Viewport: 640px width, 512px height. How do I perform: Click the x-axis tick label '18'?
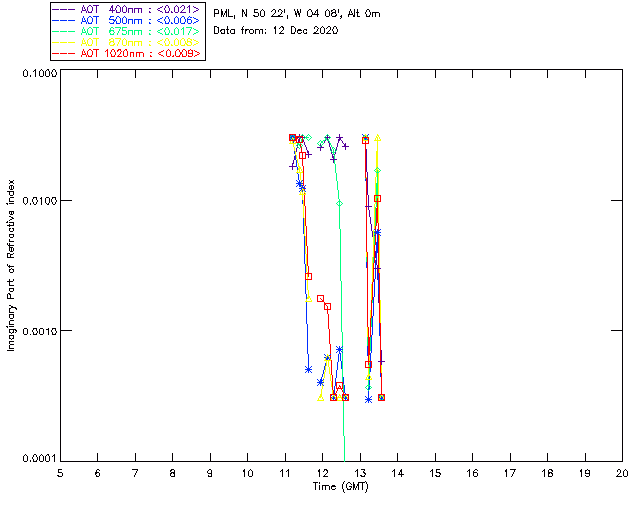click(547, 473)
